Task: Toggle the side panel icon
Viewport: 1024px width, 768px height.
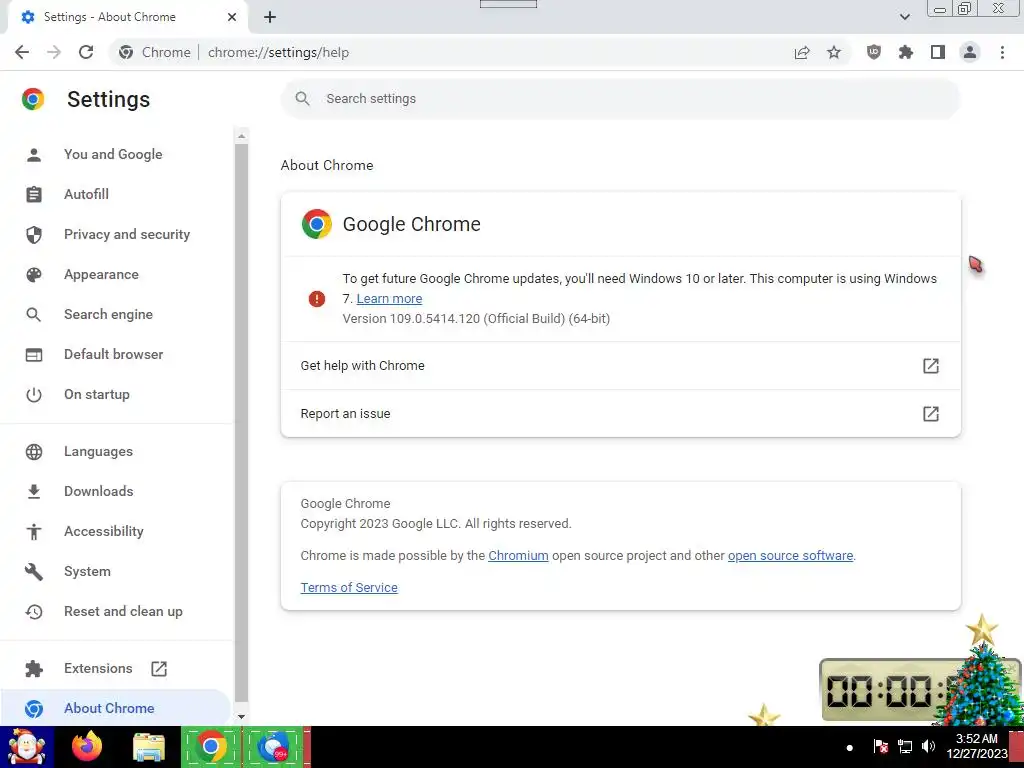Action: tap(938, 52)
